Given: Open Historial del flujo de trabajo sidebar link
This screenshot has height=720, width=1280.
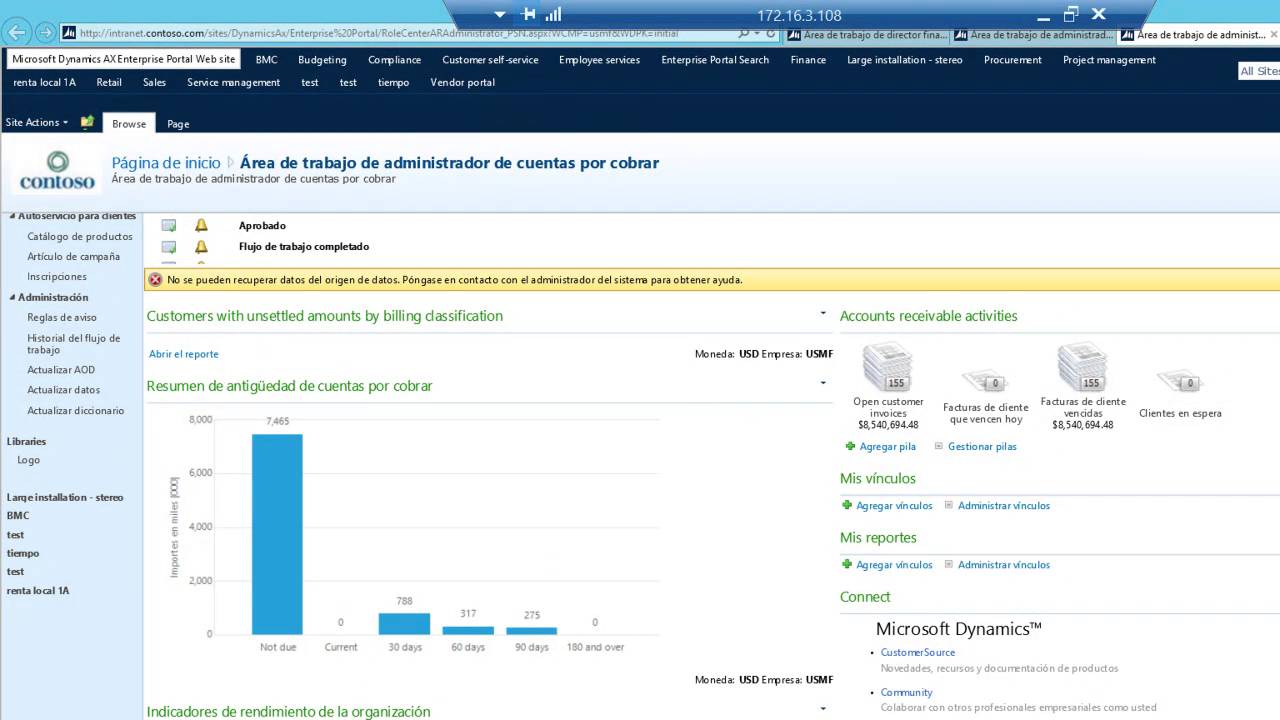Looking at the screenshot, I should click(73, 344).
